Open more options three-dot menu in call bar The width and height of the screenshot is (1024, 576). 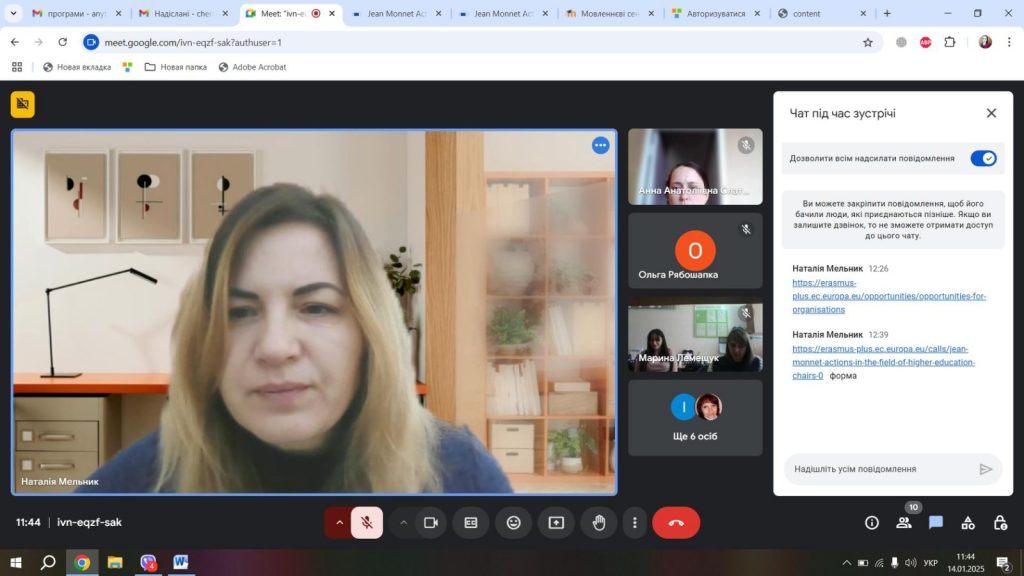(634, 522)
